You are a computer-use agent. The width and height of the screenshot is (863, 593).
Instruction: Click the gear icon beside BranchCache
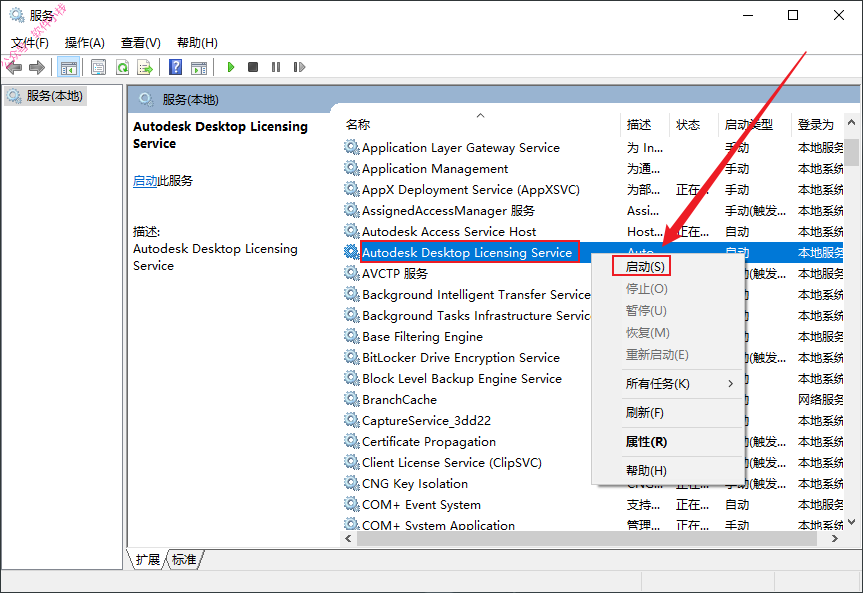click(351, 399)
